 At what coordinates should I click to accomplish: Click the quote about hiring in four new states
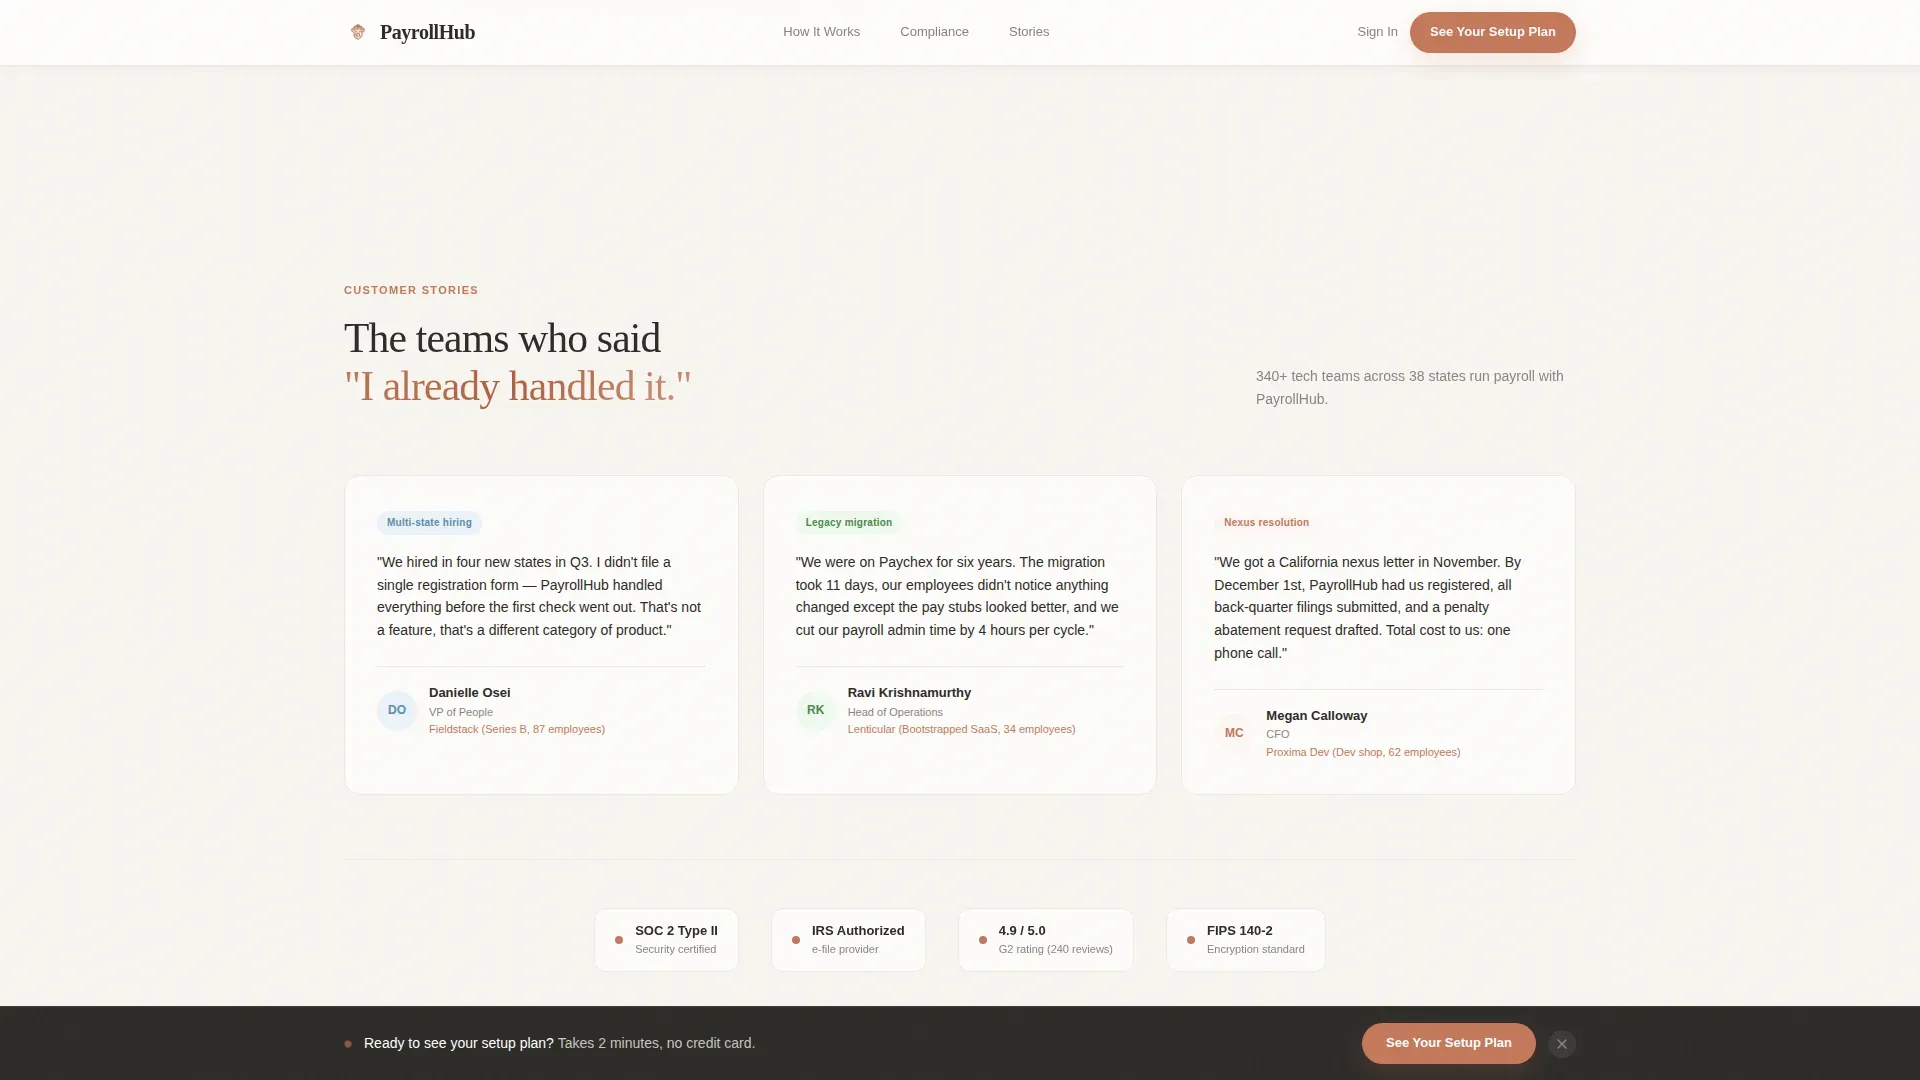coord(540,596)
